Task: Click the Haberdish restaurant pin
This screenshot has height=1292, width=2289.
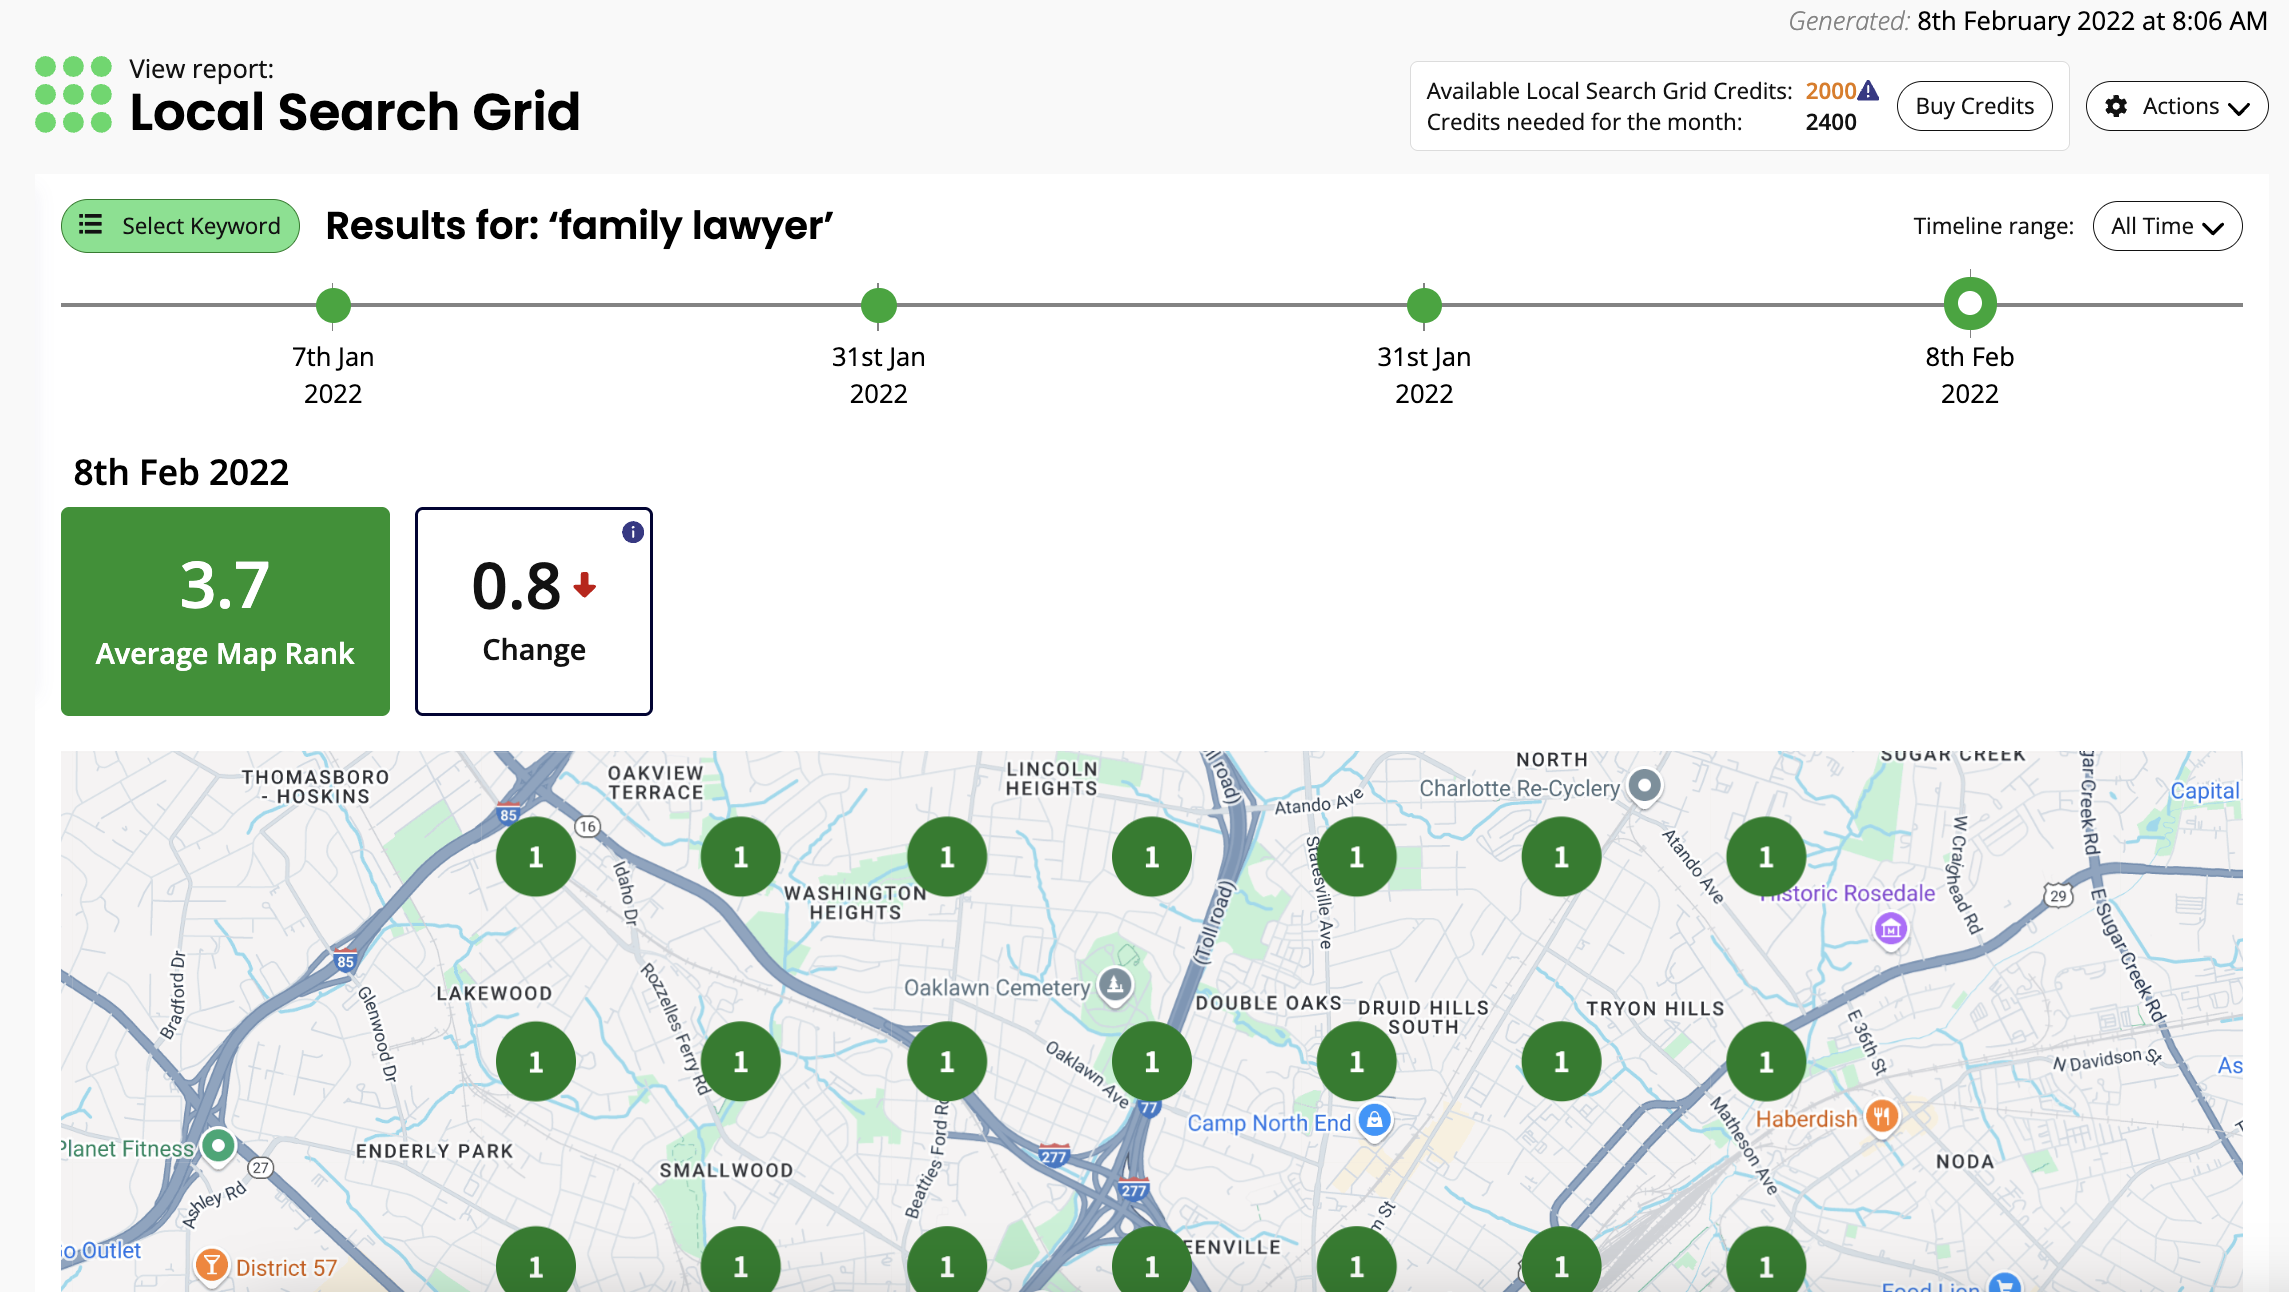Action: pos(1882,1116)
